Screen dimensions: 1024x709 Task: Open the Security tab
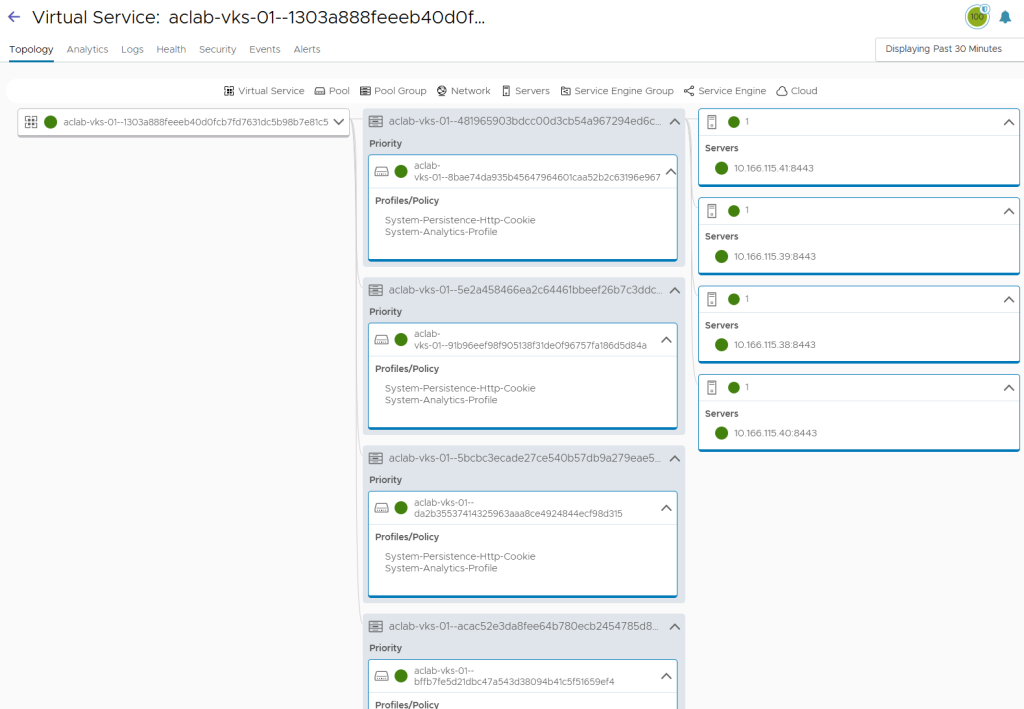(217, 49)
